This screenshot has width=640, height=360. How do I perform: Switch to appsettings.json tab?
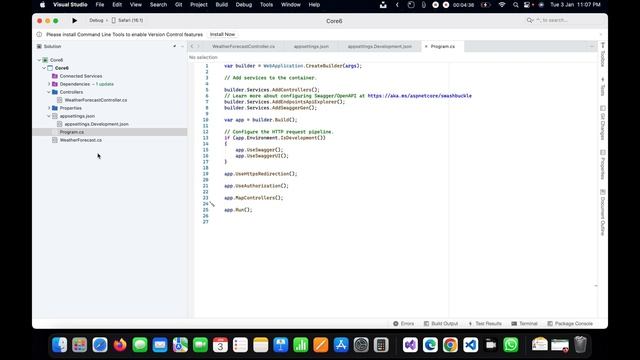point(311,47)
